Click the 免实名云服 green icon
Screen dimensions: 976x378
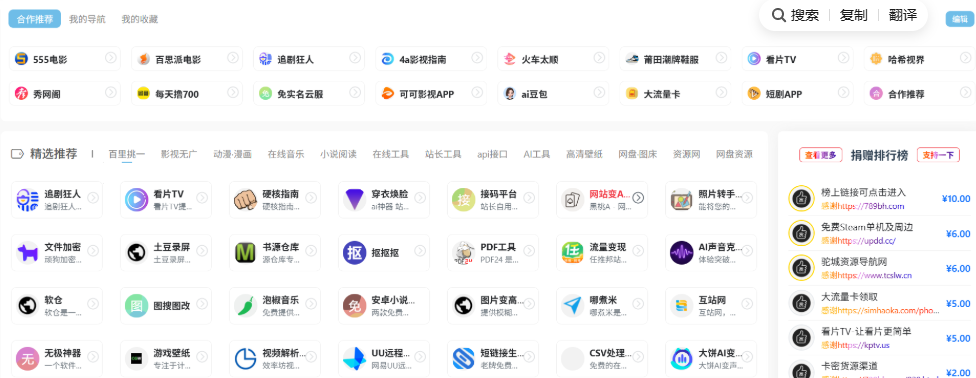tap(266, 94)
